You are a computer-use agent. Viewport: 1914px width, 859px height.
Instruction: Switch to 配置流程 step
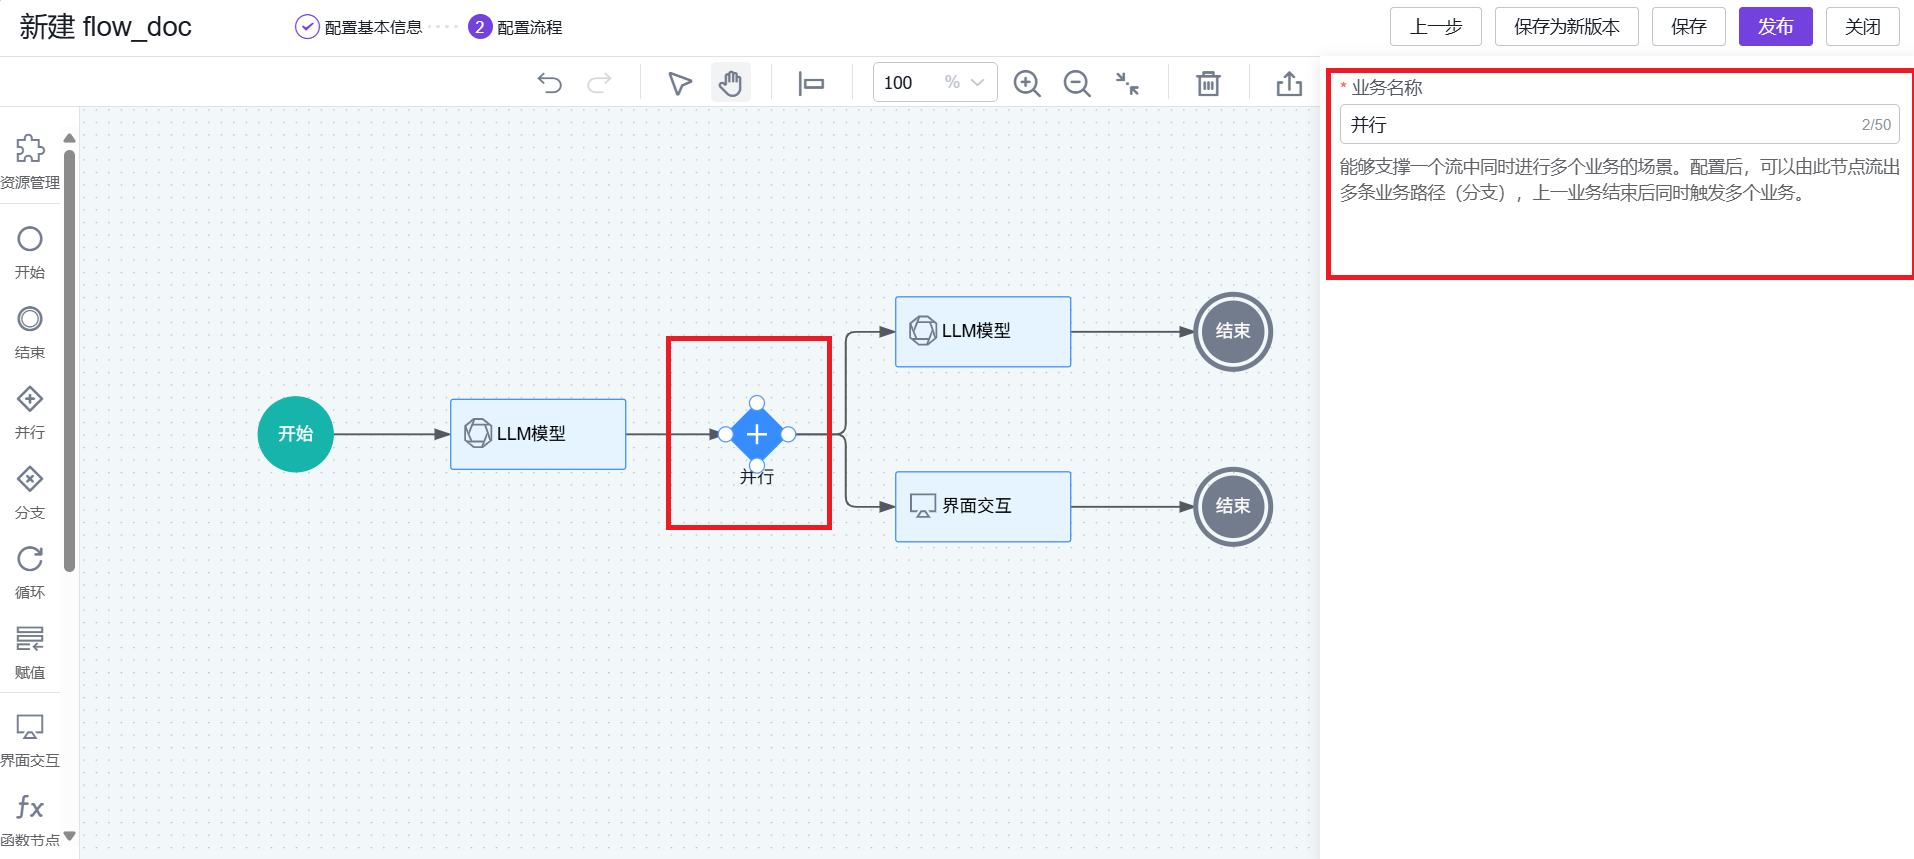(x=516, y=27)
